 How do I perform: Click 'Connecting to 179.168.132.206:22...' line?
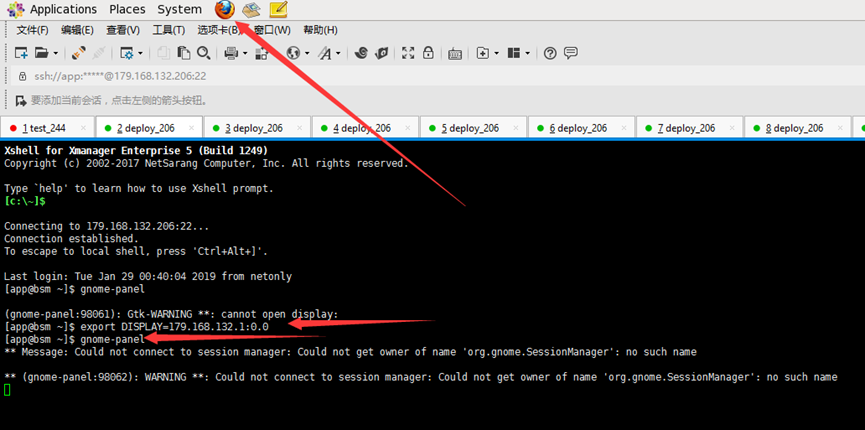pos(106,226)
